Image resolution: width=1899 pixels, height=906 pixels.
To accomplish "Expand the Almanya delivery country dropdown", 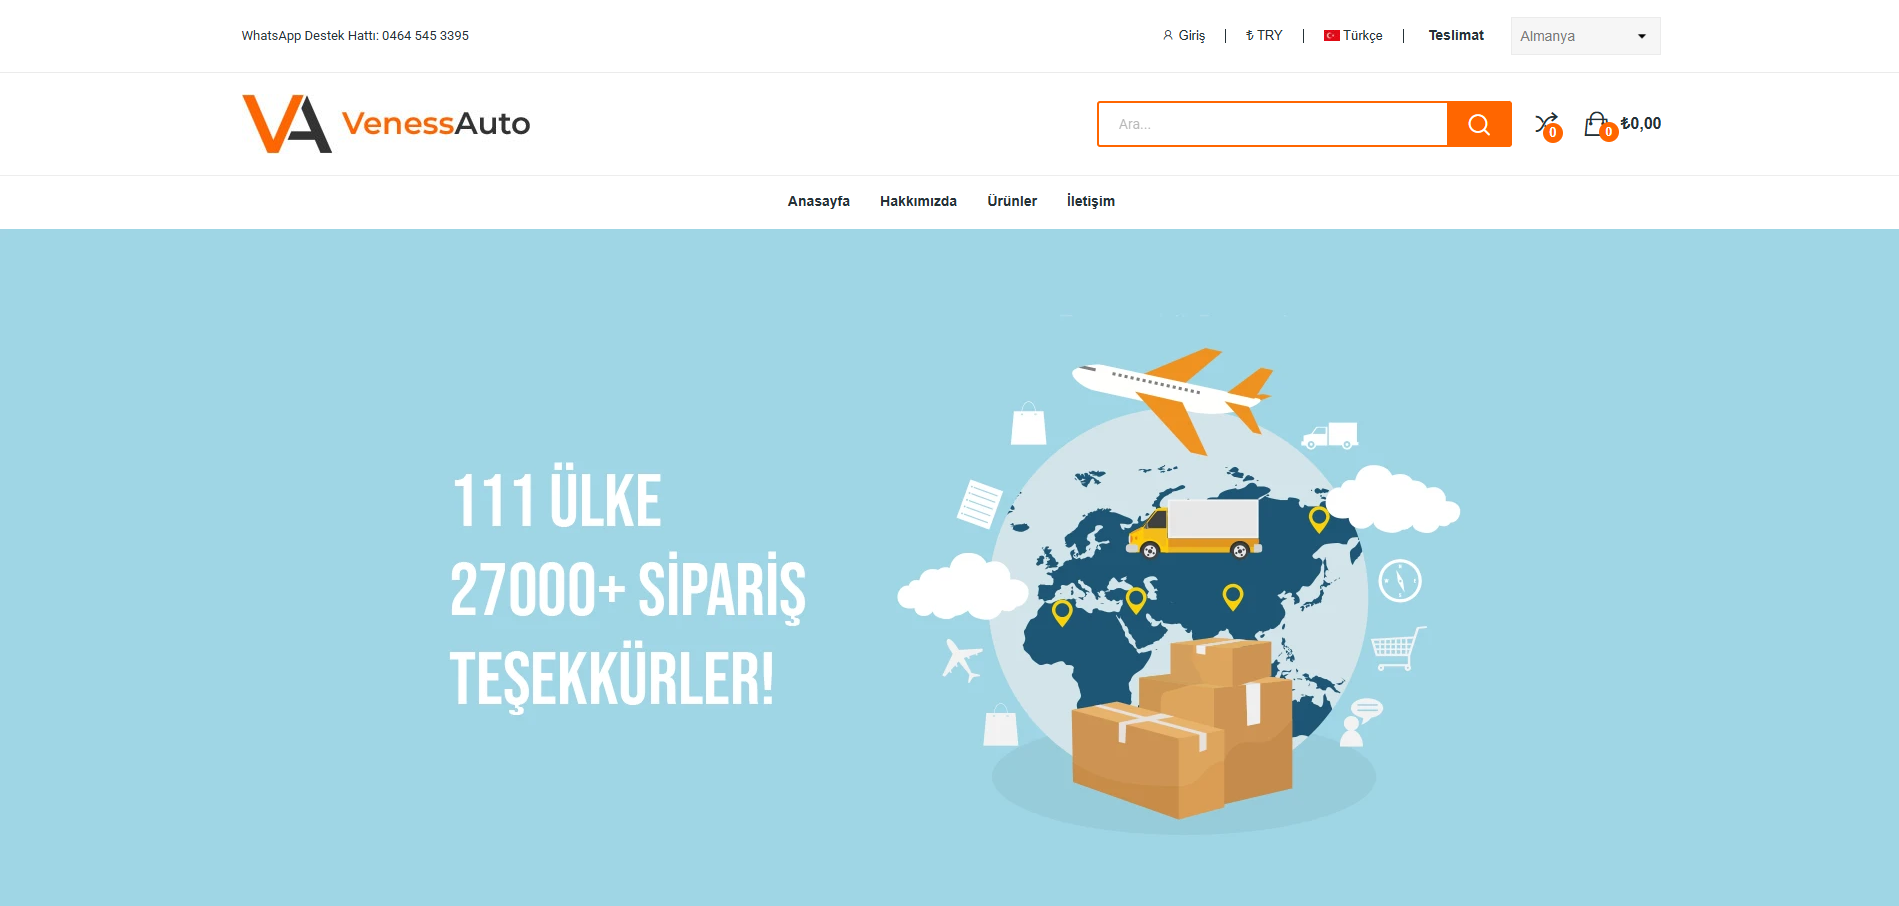I will 1585,36.
